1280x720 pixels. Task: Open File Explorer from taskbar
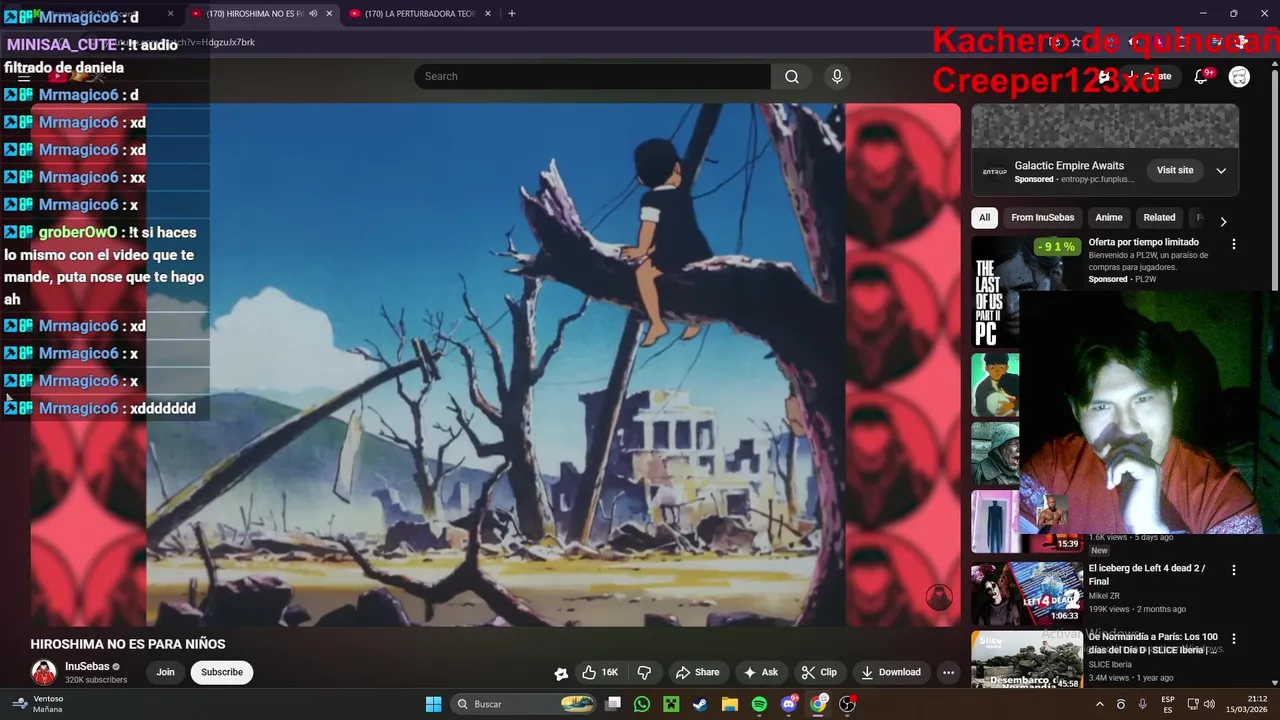pos(729,704)
